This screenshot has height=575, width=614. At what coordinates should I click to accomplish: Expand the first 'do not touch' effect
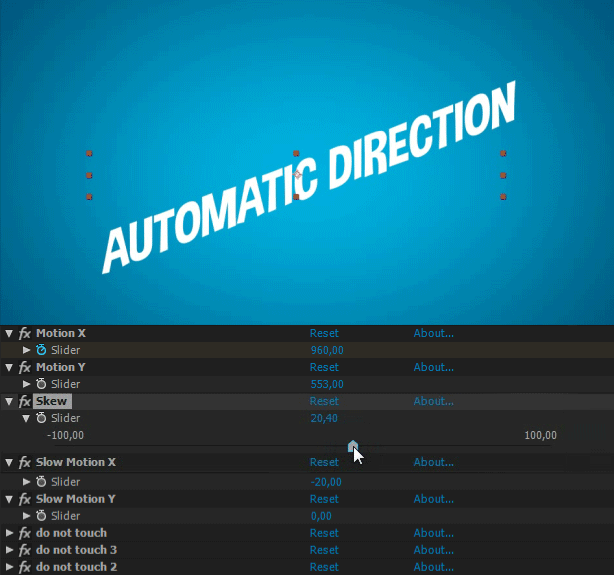tap(9, 533)
